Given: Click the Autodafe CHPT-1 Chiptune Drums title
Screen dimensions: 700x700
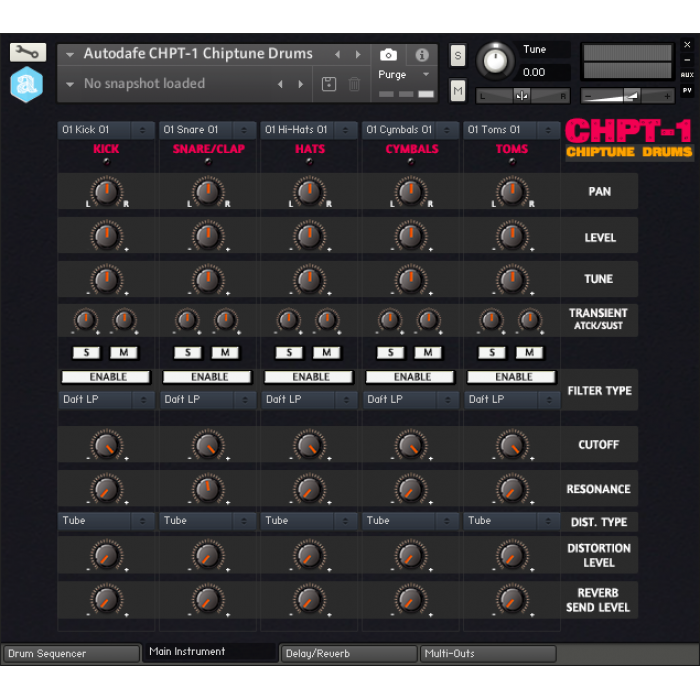Looking at the screenshot, I should coord(198,54).
